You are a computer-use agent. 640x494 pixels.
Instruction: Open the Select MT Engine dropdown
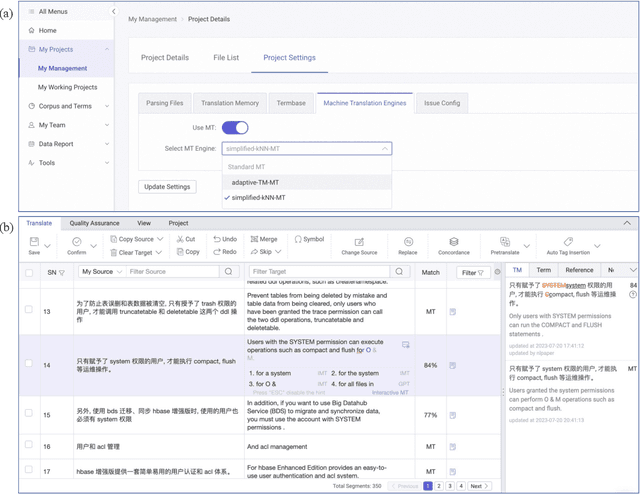pos(307,148)
